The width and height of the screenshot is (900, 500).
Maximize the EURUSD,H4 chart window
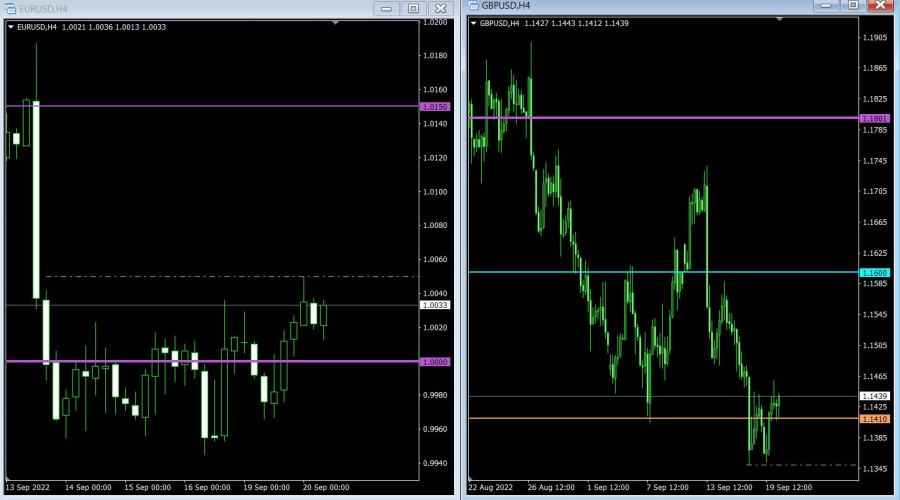413,8
